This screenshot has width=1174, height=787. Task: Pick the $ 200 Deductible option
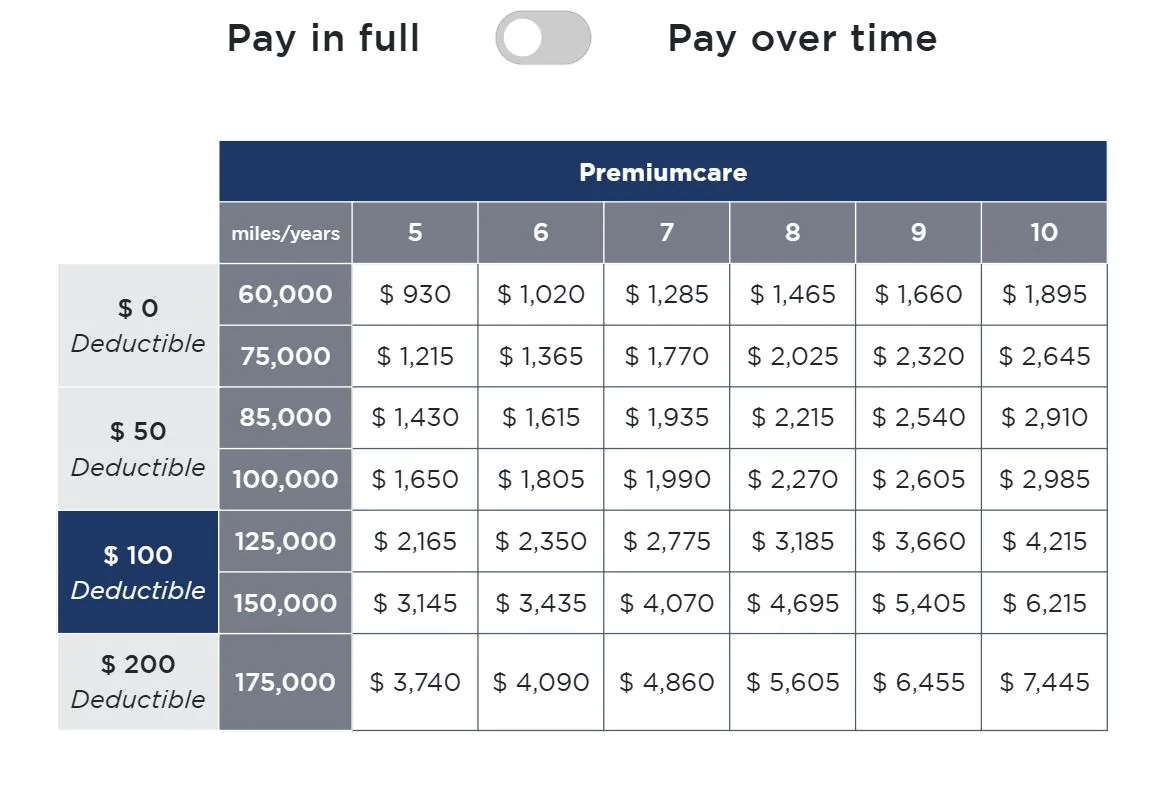[138, 681]
